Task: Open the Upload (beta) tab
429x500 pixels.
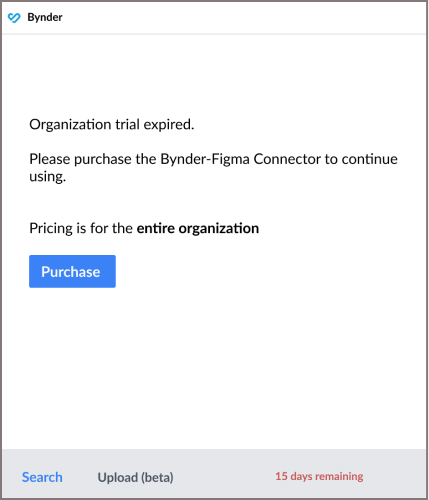Action: click(135, 477)
